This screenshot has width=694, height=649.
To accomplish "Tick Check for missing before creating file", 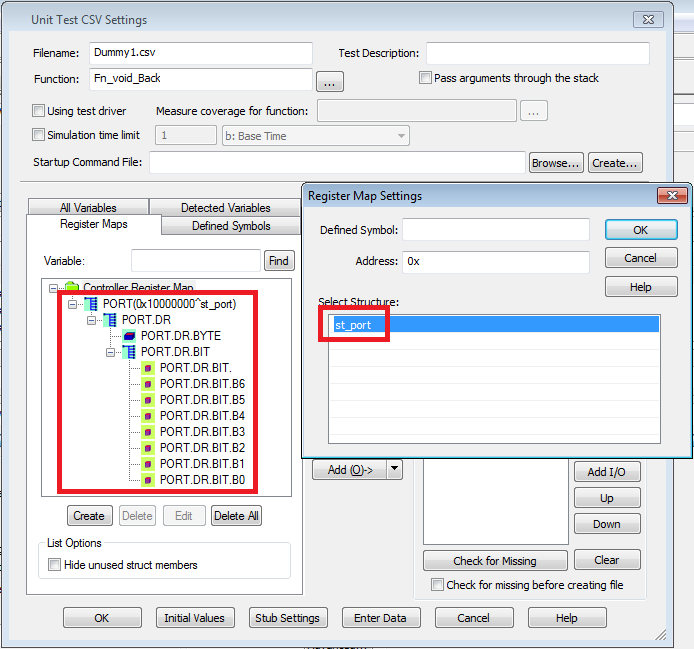I will click(x=437, y=584).
